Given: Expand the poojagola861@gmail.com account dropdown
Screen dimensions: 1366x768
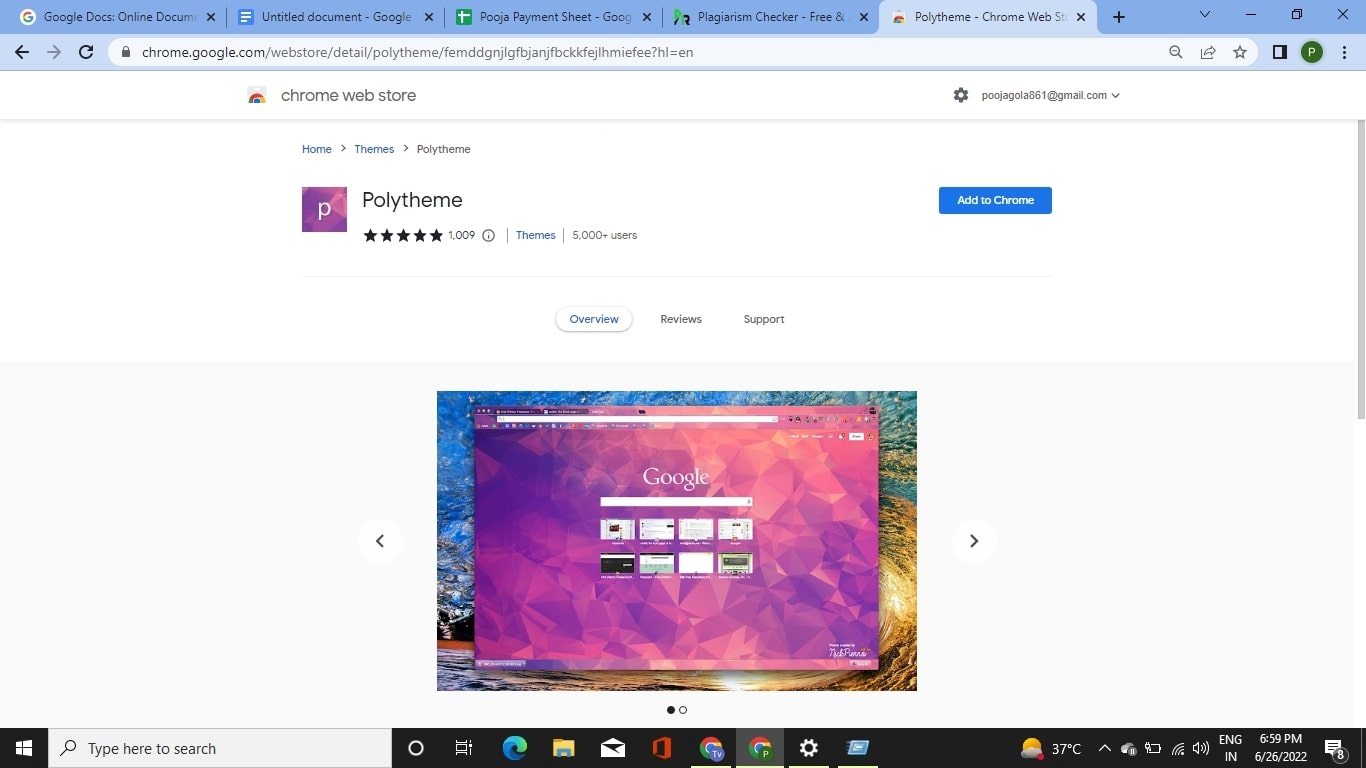Looking at the screenshot, I should point(1050,95).
